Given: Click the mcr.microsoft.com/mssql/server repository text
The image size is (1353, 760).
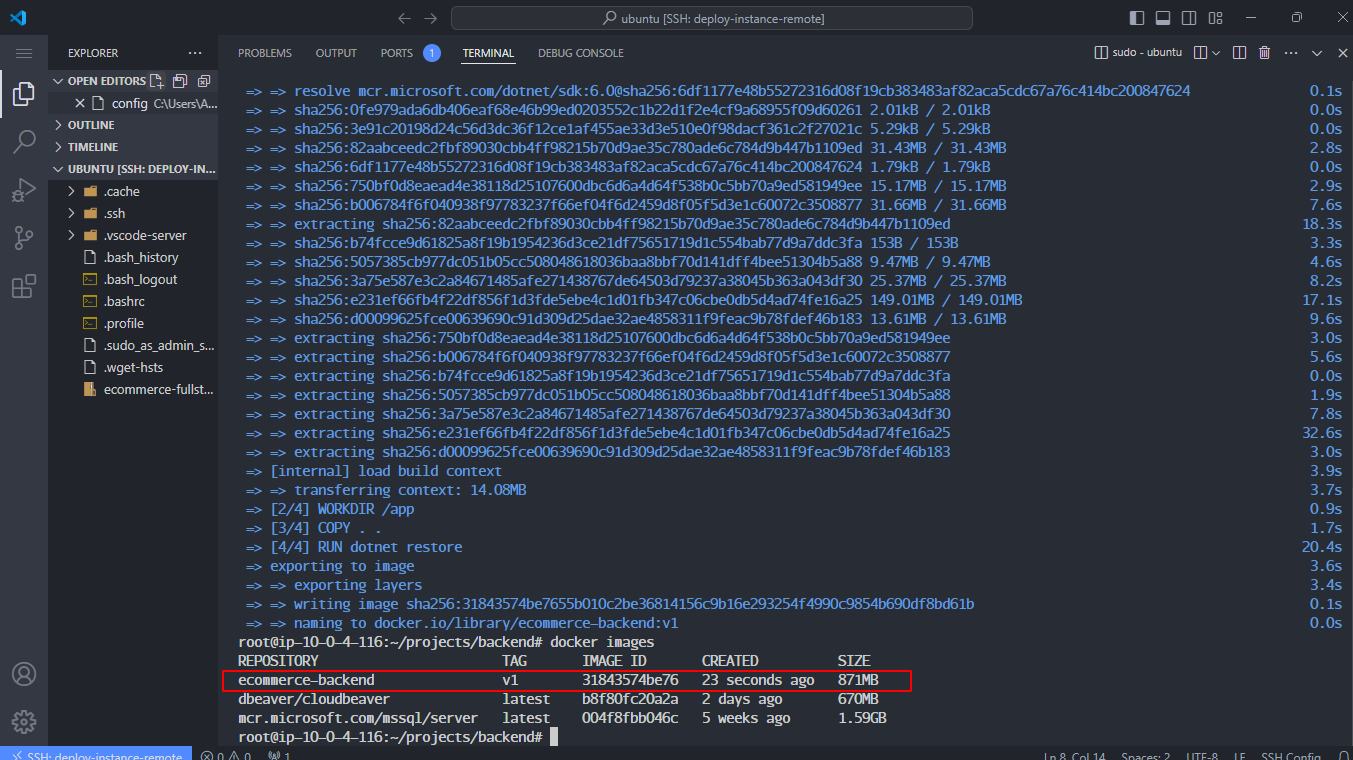Looking at the screenshot, I should point(358,718).
